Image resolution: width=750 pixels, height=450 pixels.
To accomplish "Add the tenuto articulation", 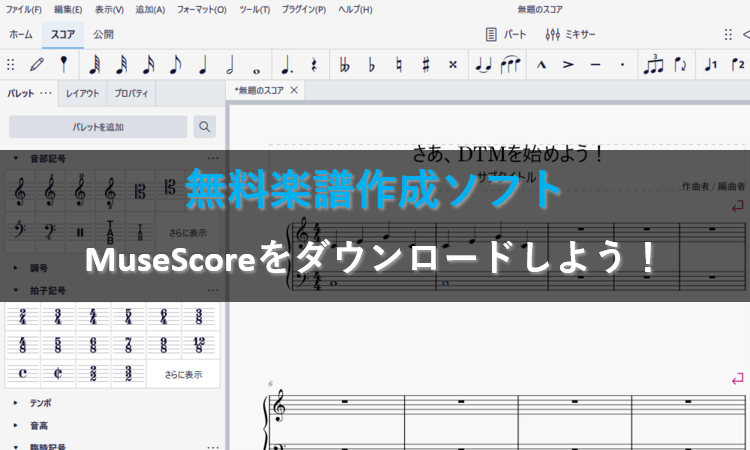I will [x=595, y=65].
